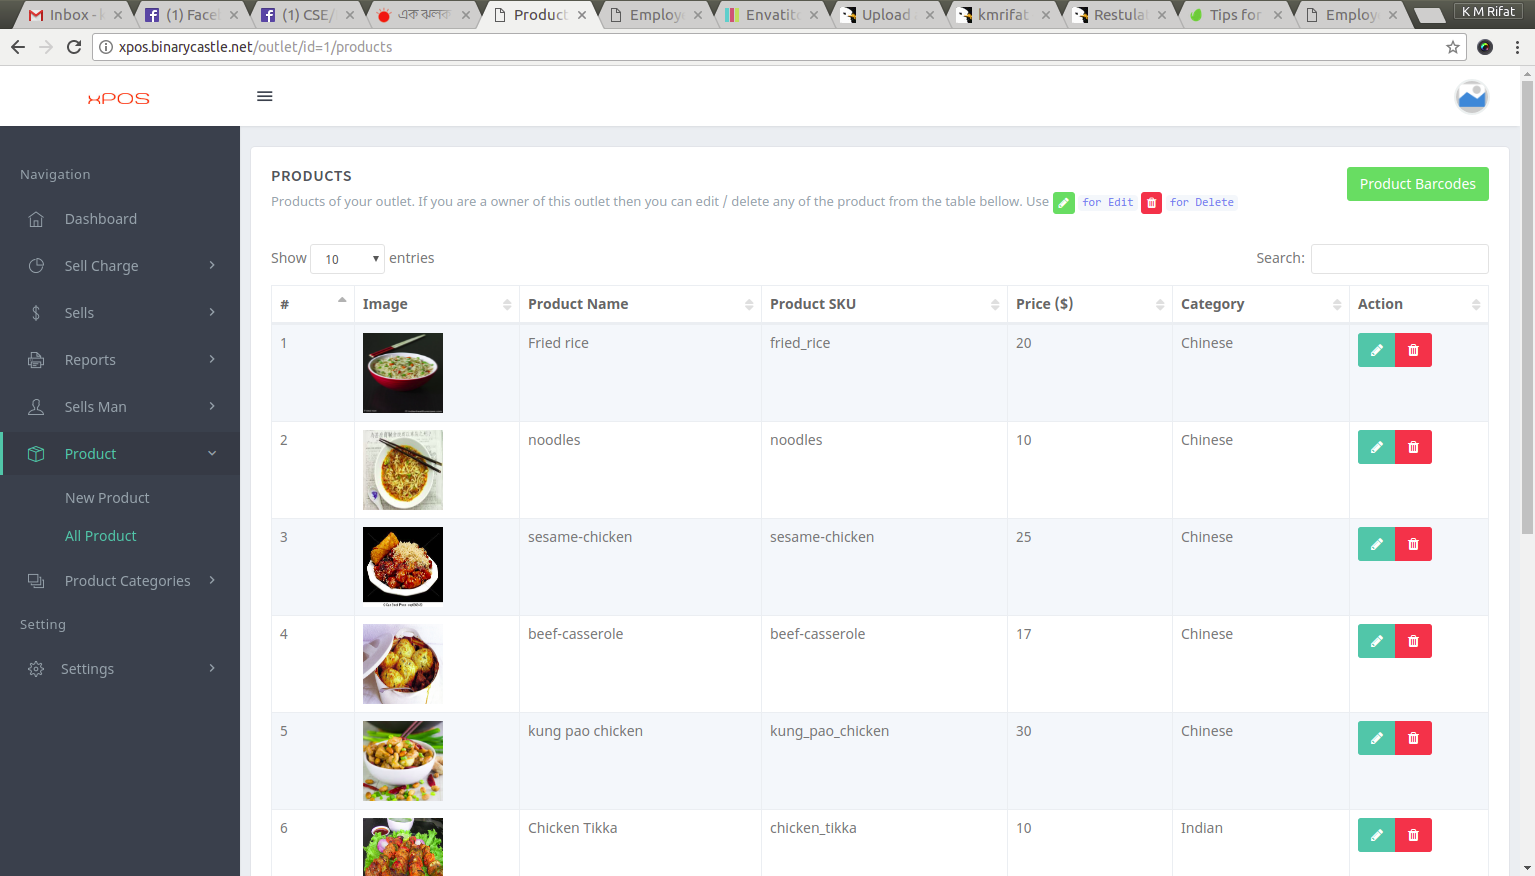1535x876 pixels.
Task: Open the user profile avatar icon
Action: 1471,97
